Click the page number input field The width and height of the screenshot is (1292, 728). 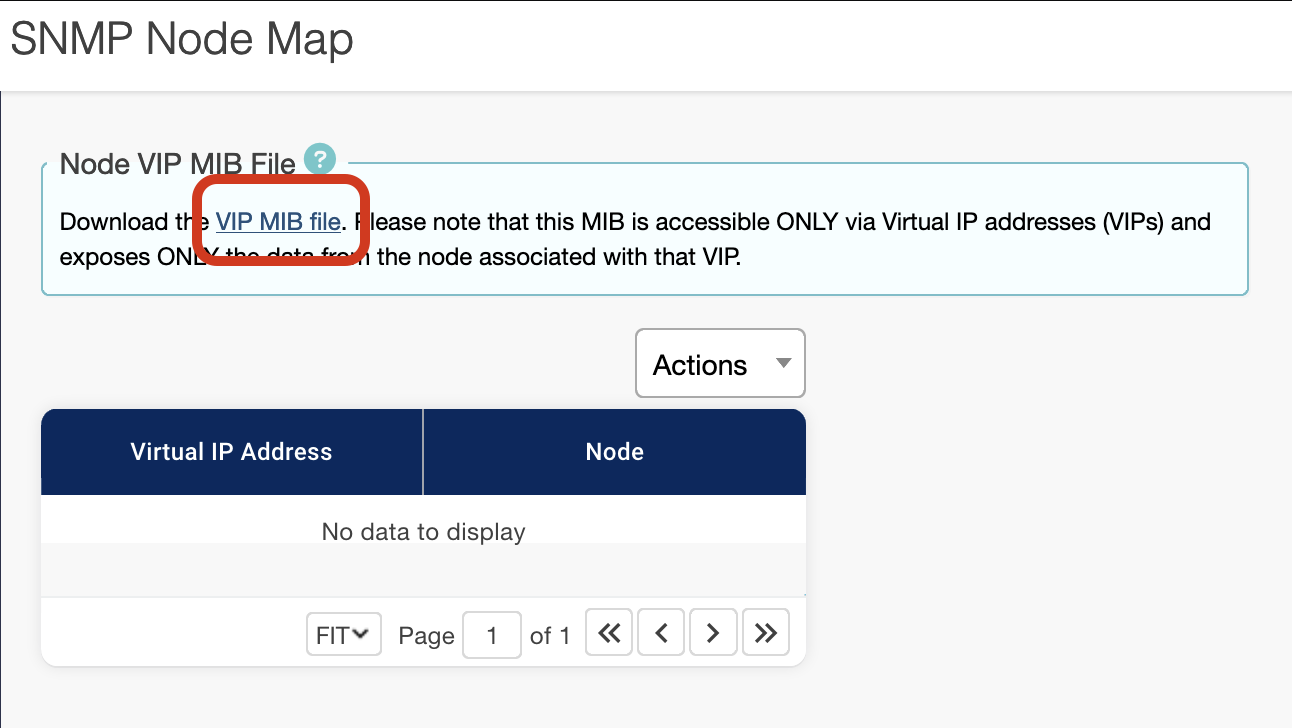click(491, 635)
